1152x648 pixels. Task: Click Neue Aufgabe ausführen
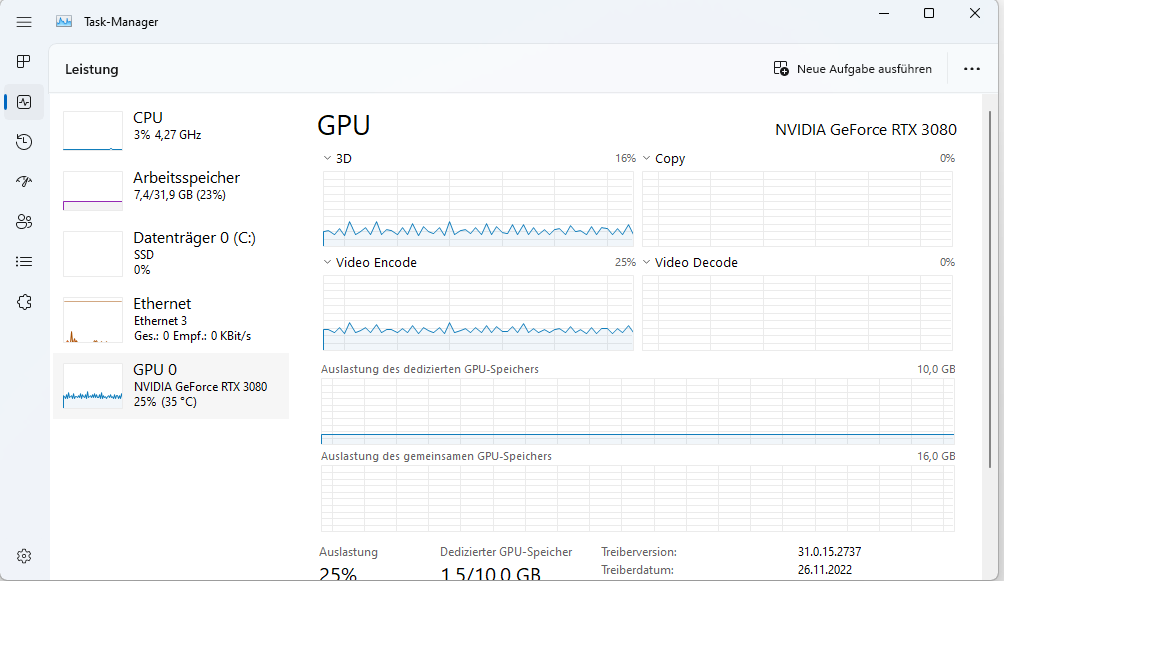pos(855,68)
